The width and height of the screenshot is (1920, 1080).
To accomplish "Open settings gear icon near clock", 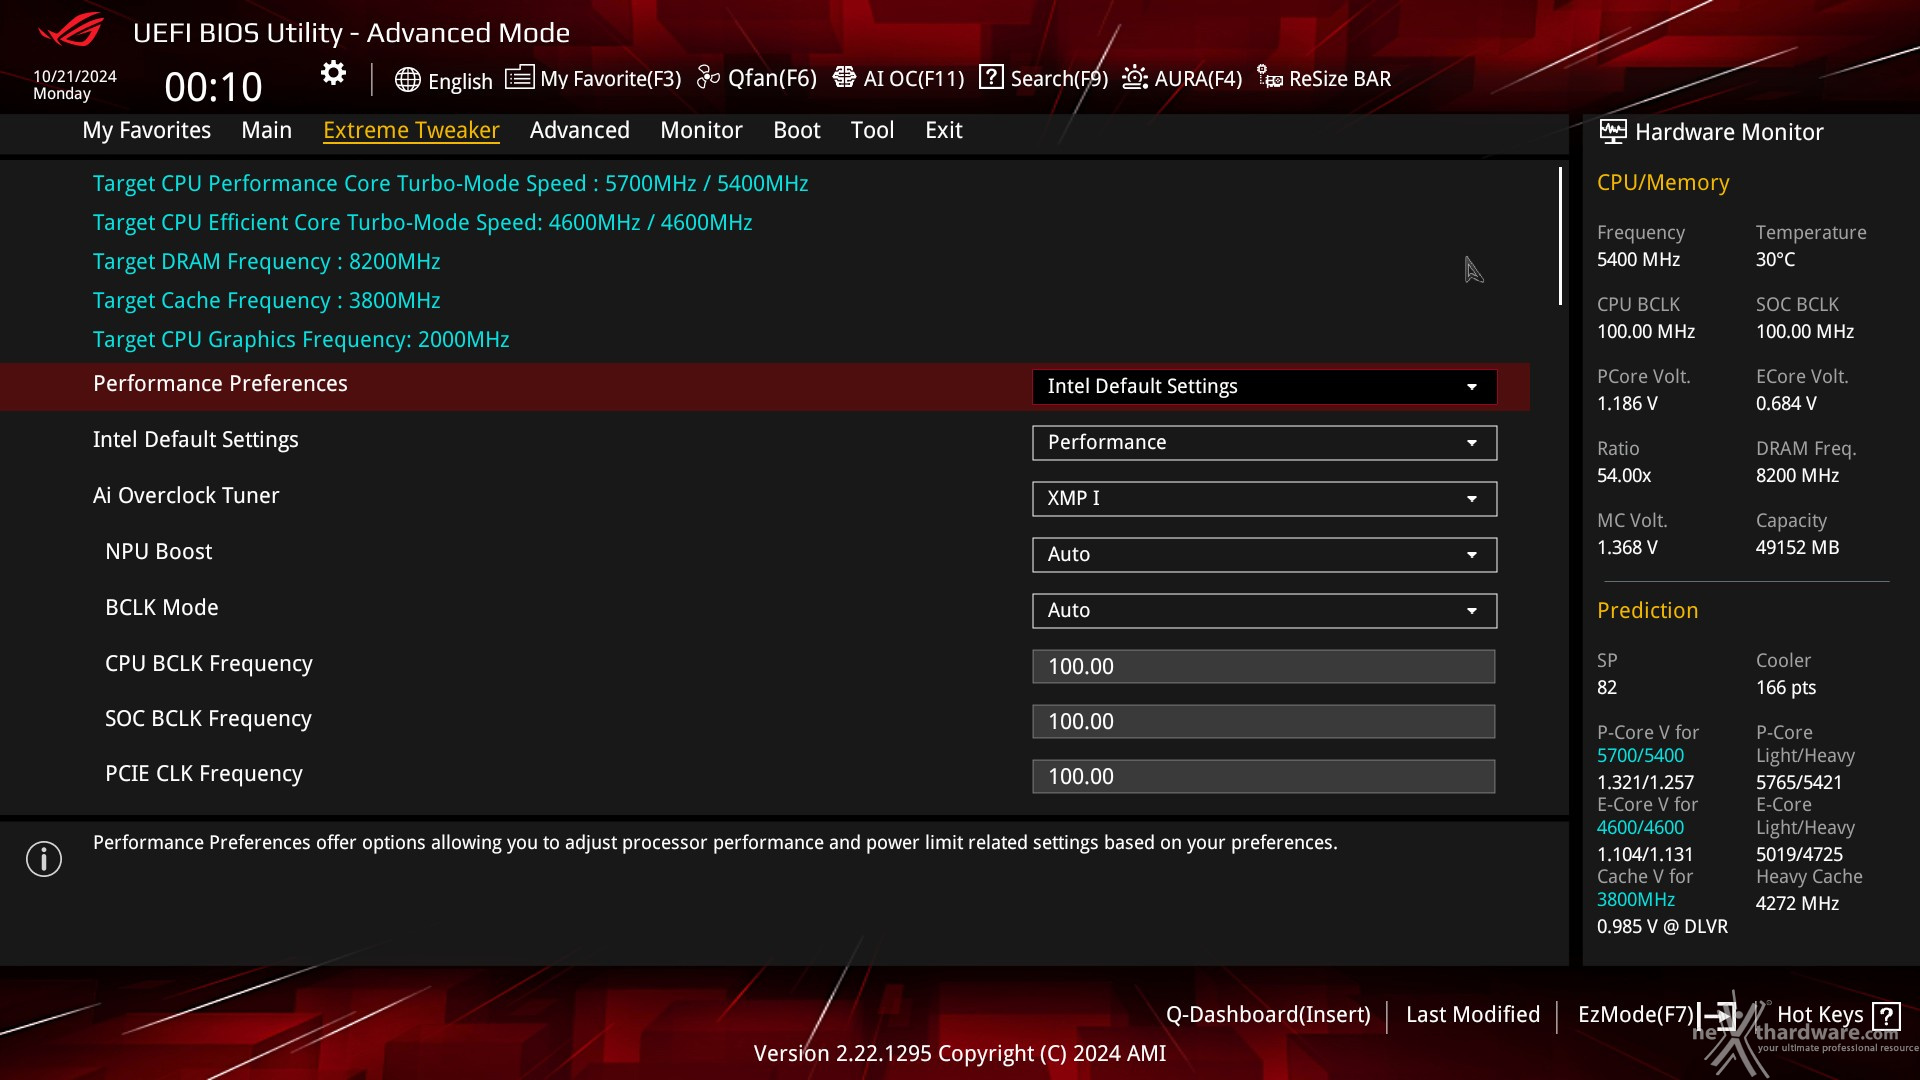I will click(333, 73).
